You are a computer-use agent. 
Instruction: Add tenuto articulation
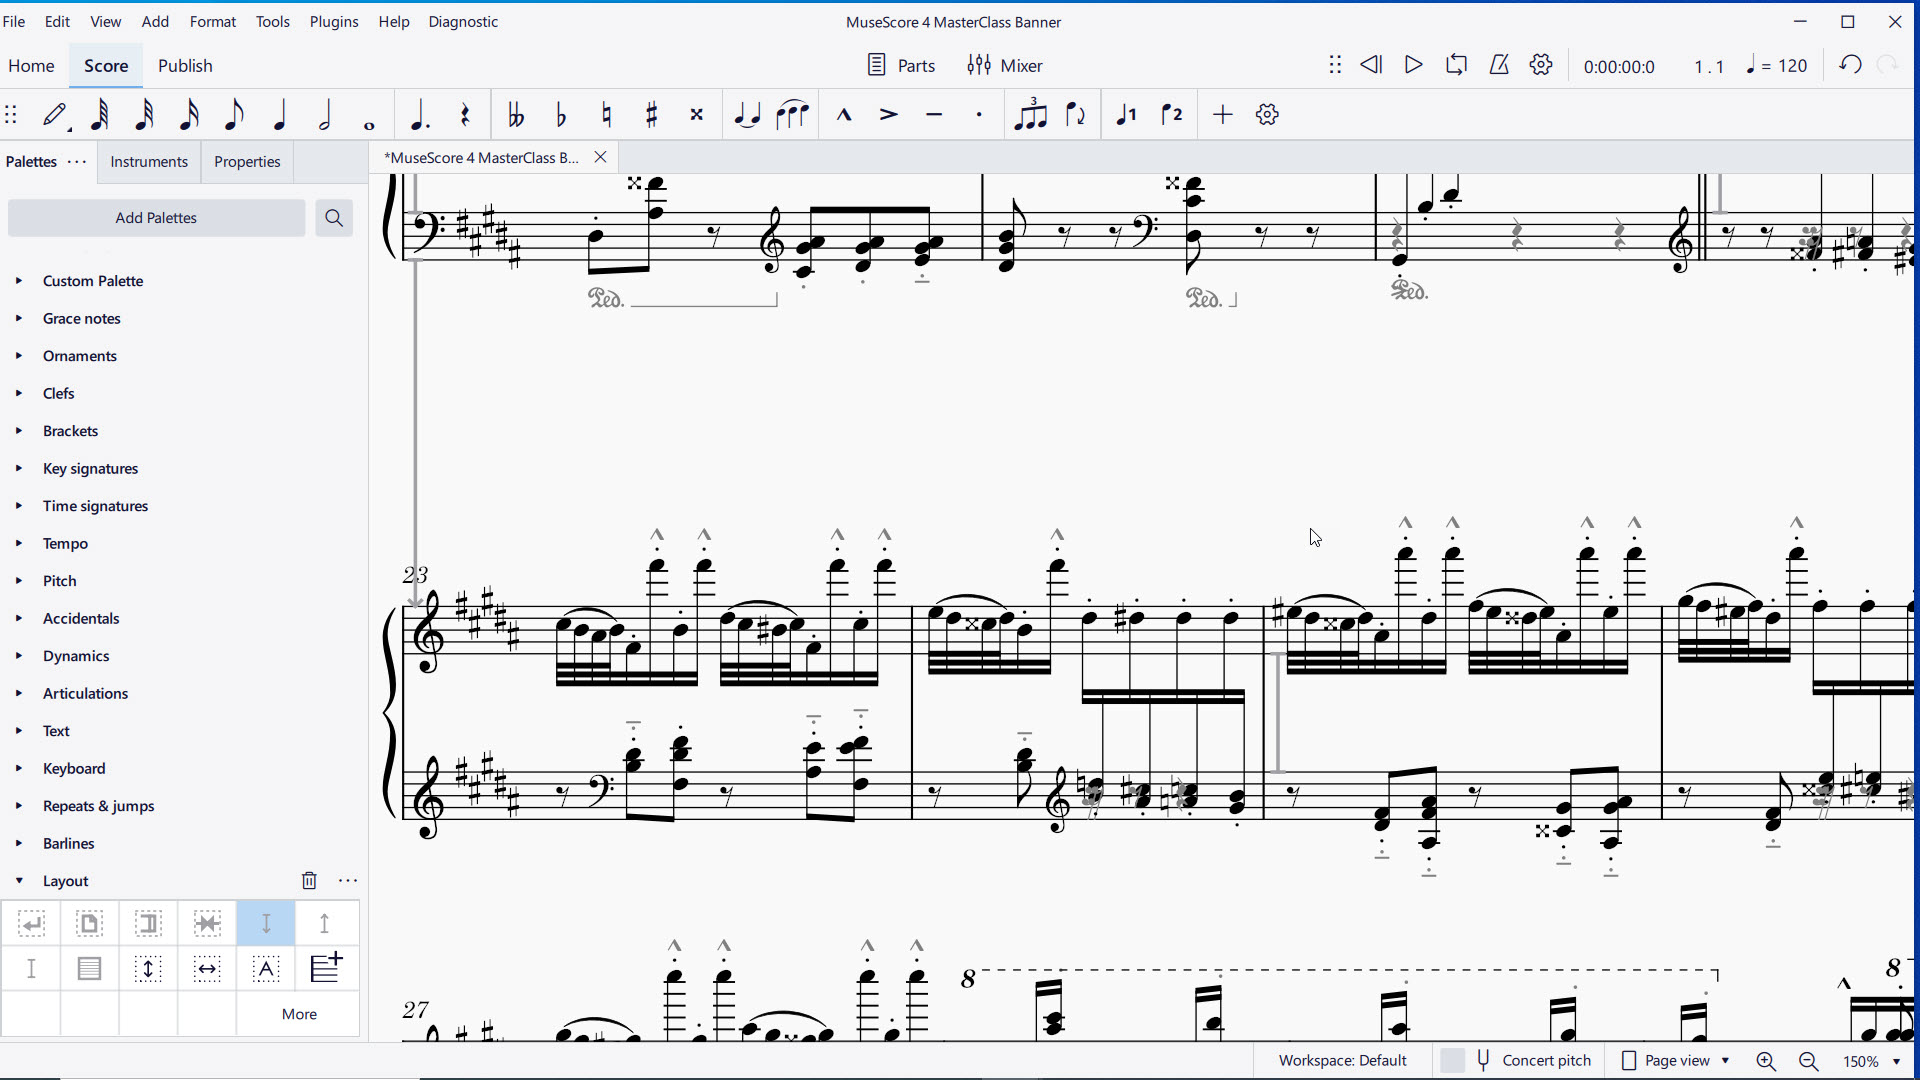pos(934,115)
